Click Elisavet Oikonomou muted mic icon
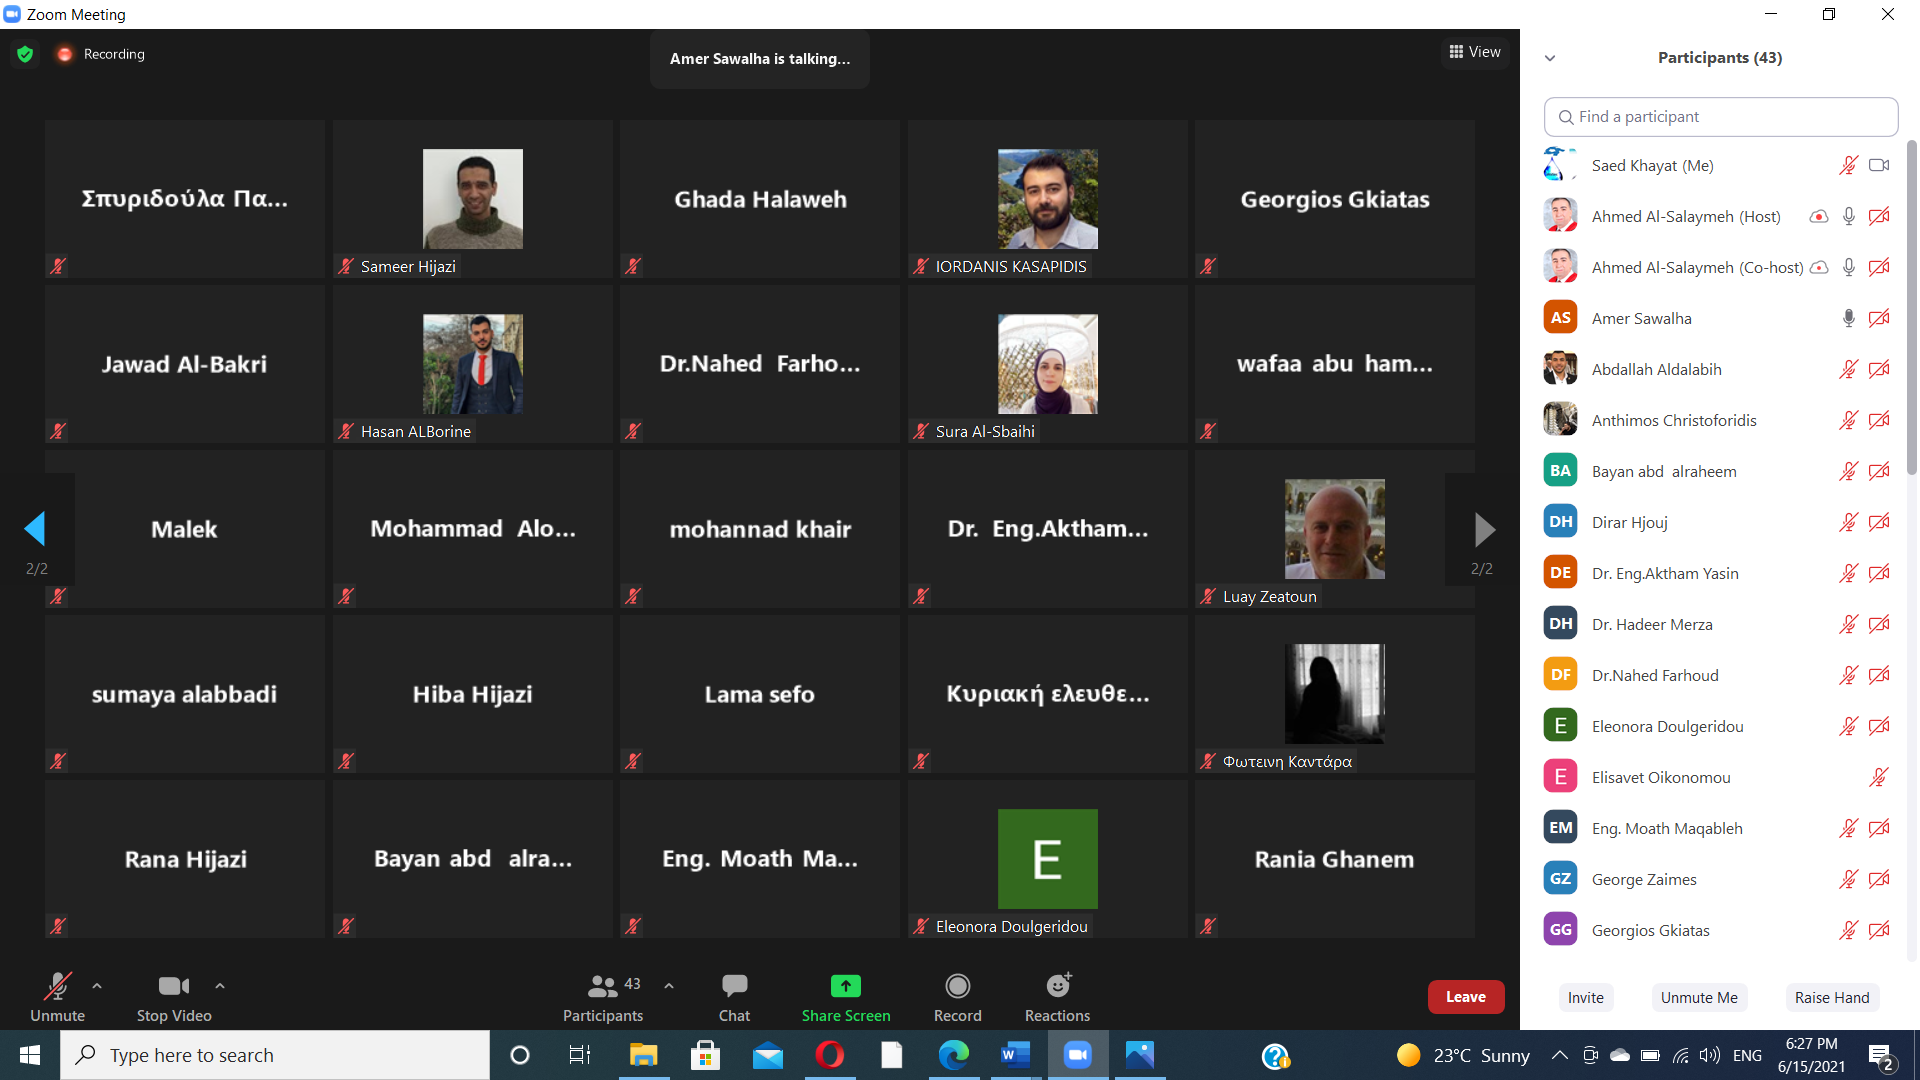The width and height of the screenshot is (1920, 1080). pos(1879,777)
